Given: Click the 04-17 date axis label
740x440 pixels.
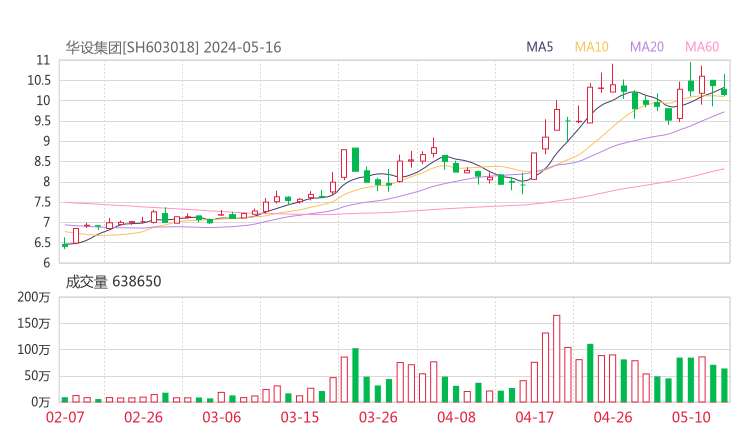Looking at the screenshot, I should click(535, 417).
